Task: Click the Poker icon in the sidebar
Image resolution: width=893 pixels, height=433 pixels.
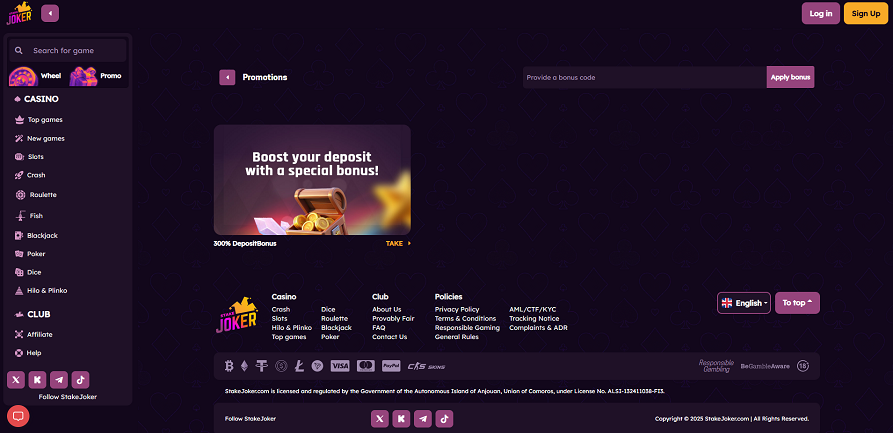Action: click(x=19, y=254)
